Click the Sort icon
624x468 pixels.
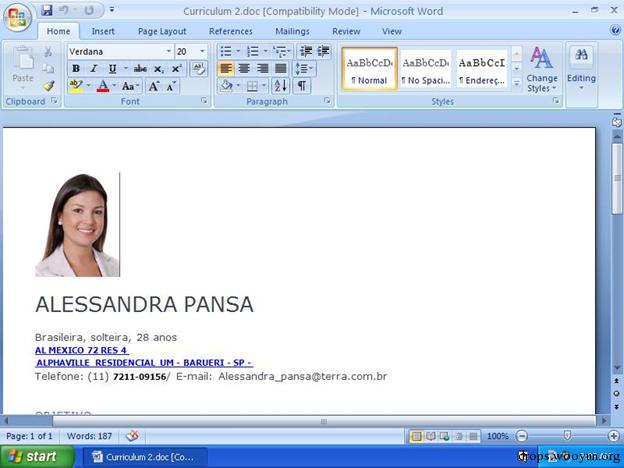pyautogui.click(x=280, y=86)
